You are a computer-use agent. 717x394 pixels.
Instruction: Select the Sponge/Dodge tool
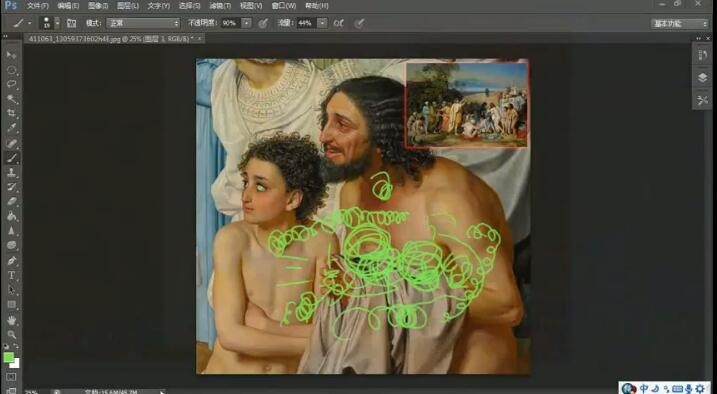[x=12, y=245]
